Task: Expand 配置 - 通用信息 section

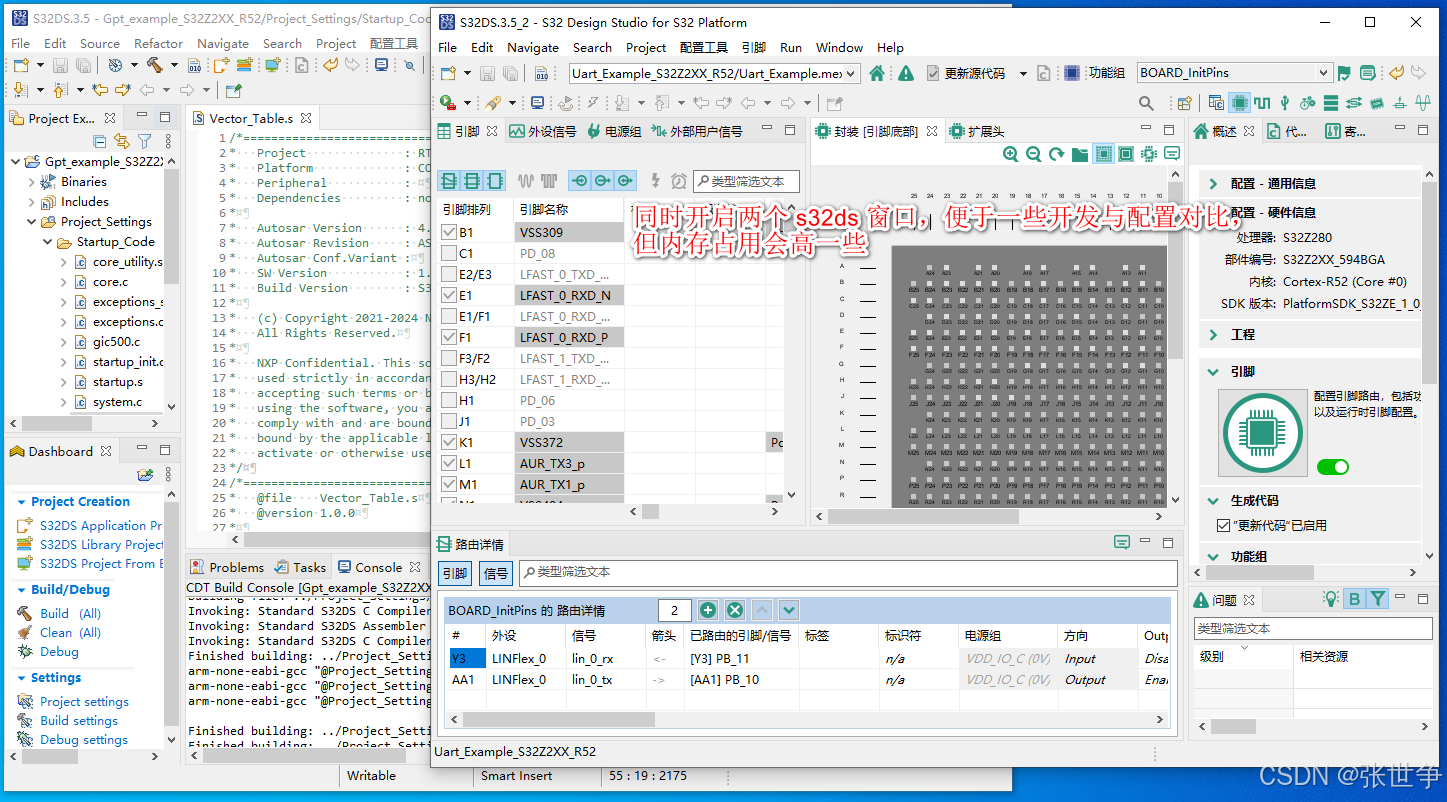Action: (1213, 184)
